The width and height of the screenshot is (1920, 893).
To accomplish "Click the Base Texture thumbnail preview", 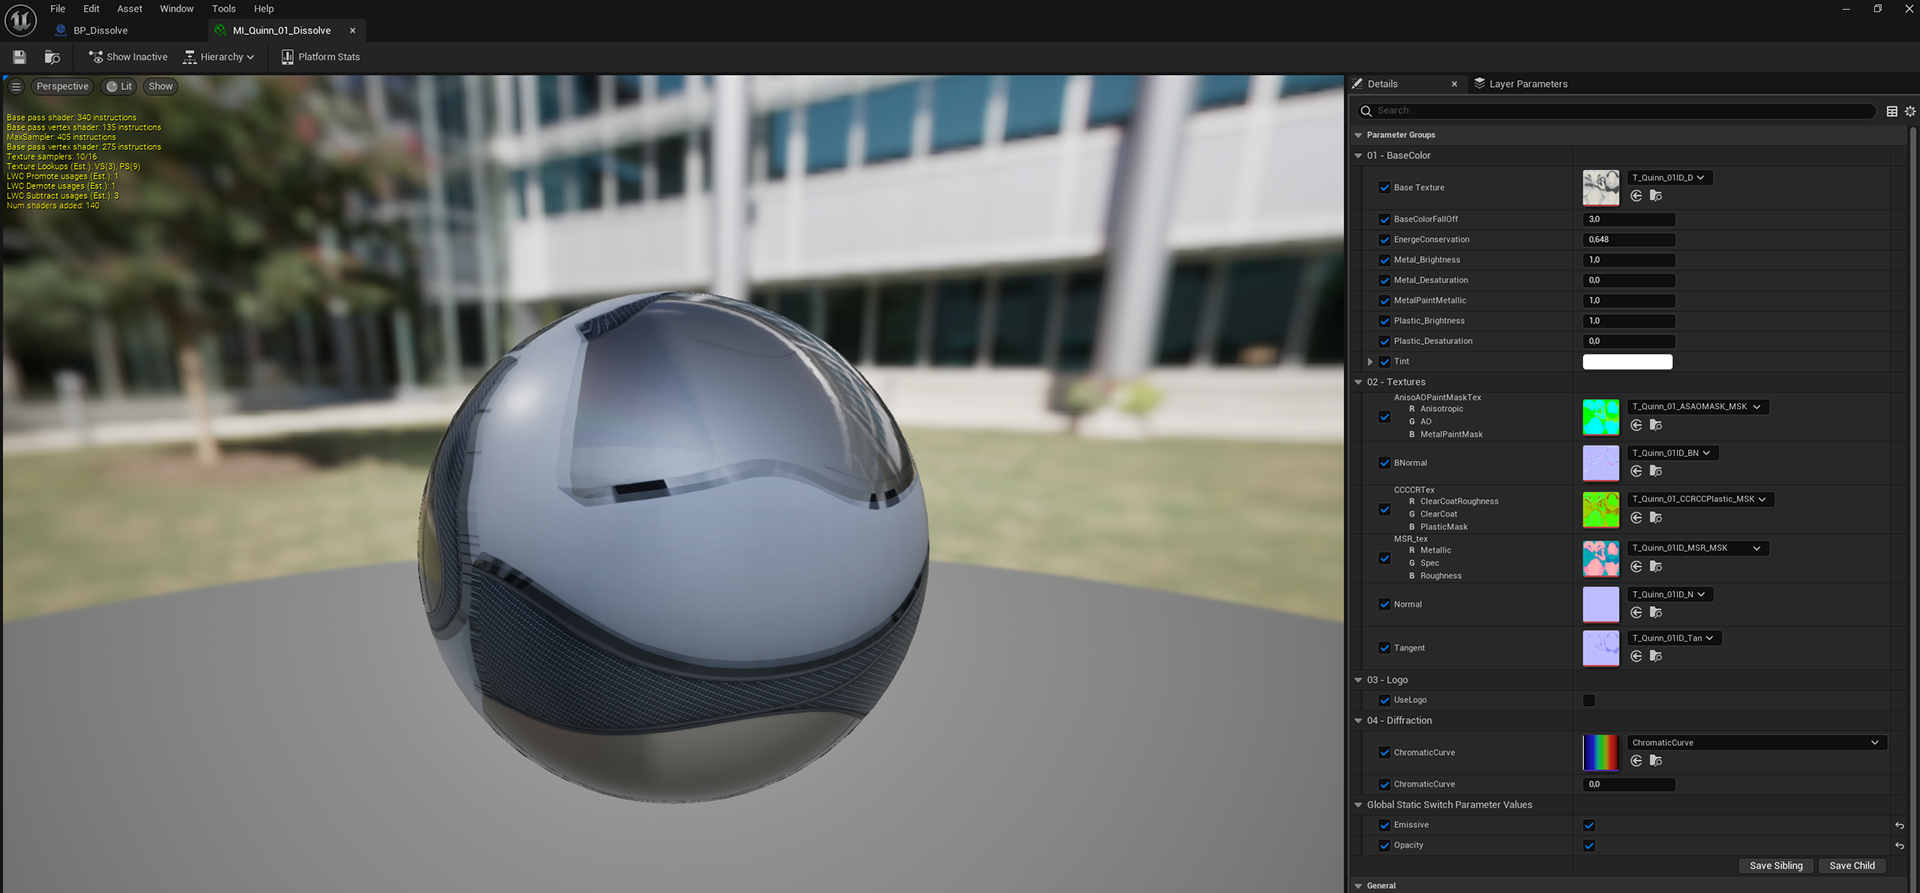I will [1601, 188].
